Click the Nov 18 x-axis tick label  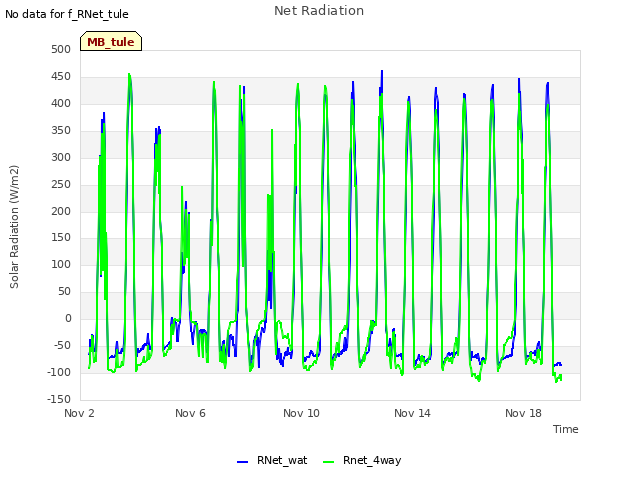pyautogui.click(x=523, y=413)
